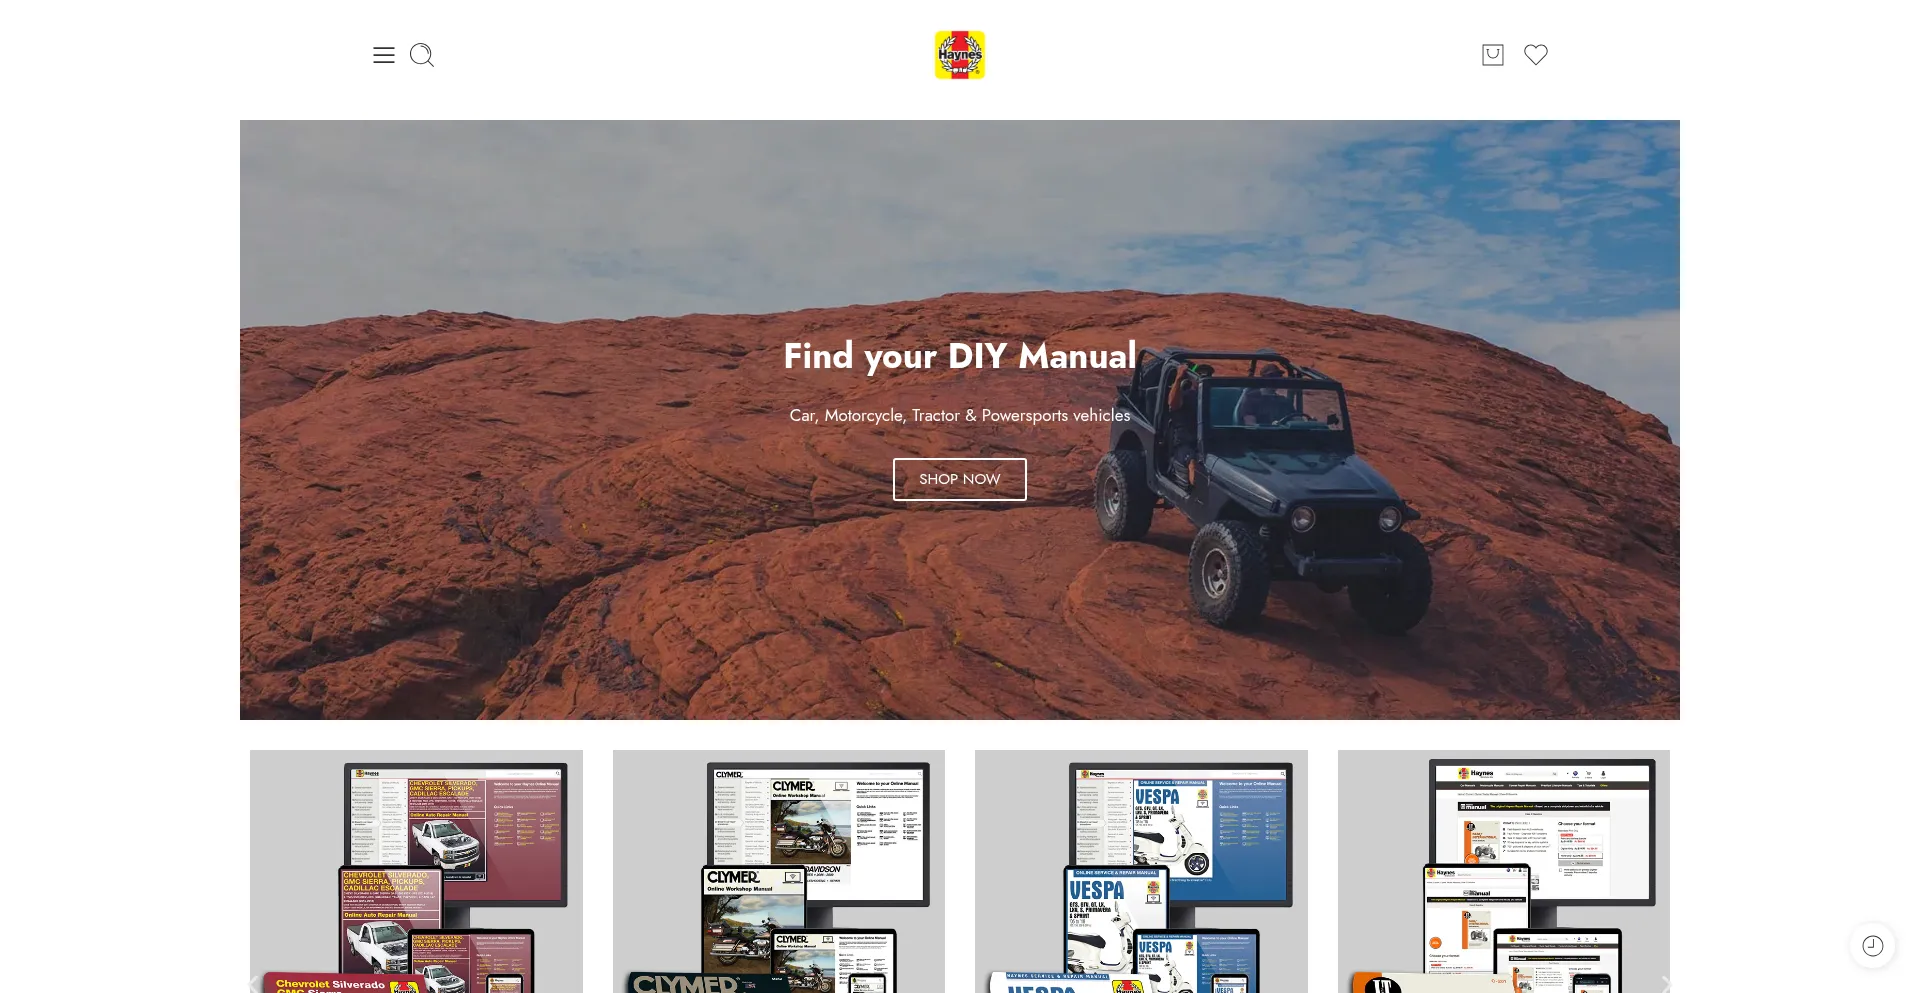This screenshot has width=1920, height=993.
Task: Open the recently viewed clock icon
Action: pos(1873,946)
